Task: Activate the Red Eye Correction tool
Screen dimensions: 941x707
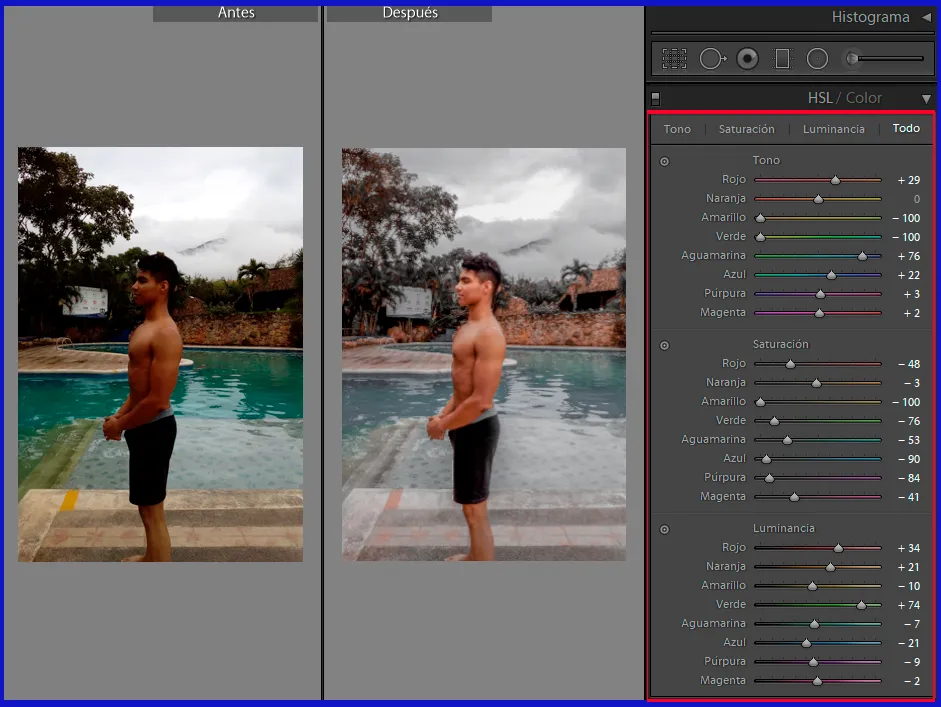Action: (x=747, y=59)
